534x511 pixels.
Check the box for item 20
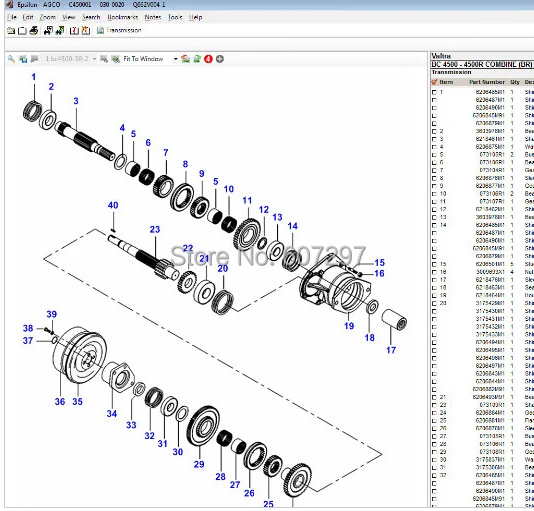(434, 303)
